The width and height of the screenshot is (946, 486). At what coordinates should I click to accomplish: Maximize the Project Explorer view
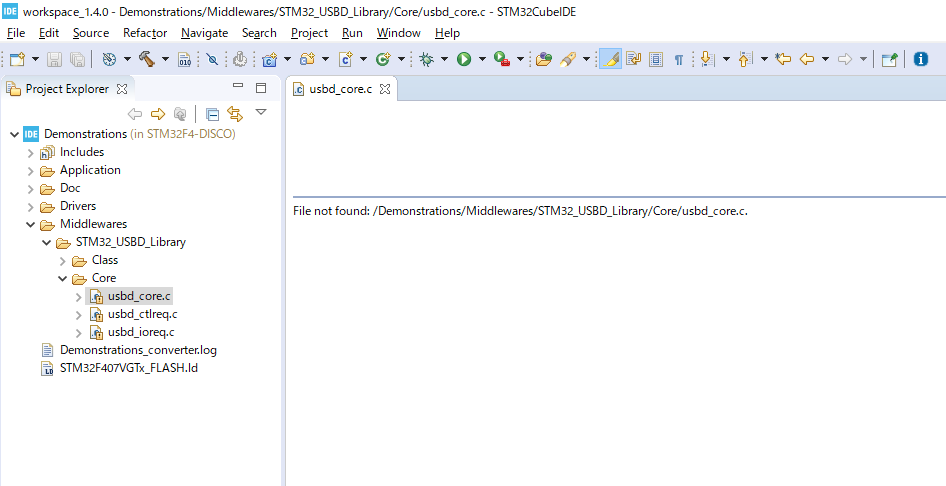[261, 88]
